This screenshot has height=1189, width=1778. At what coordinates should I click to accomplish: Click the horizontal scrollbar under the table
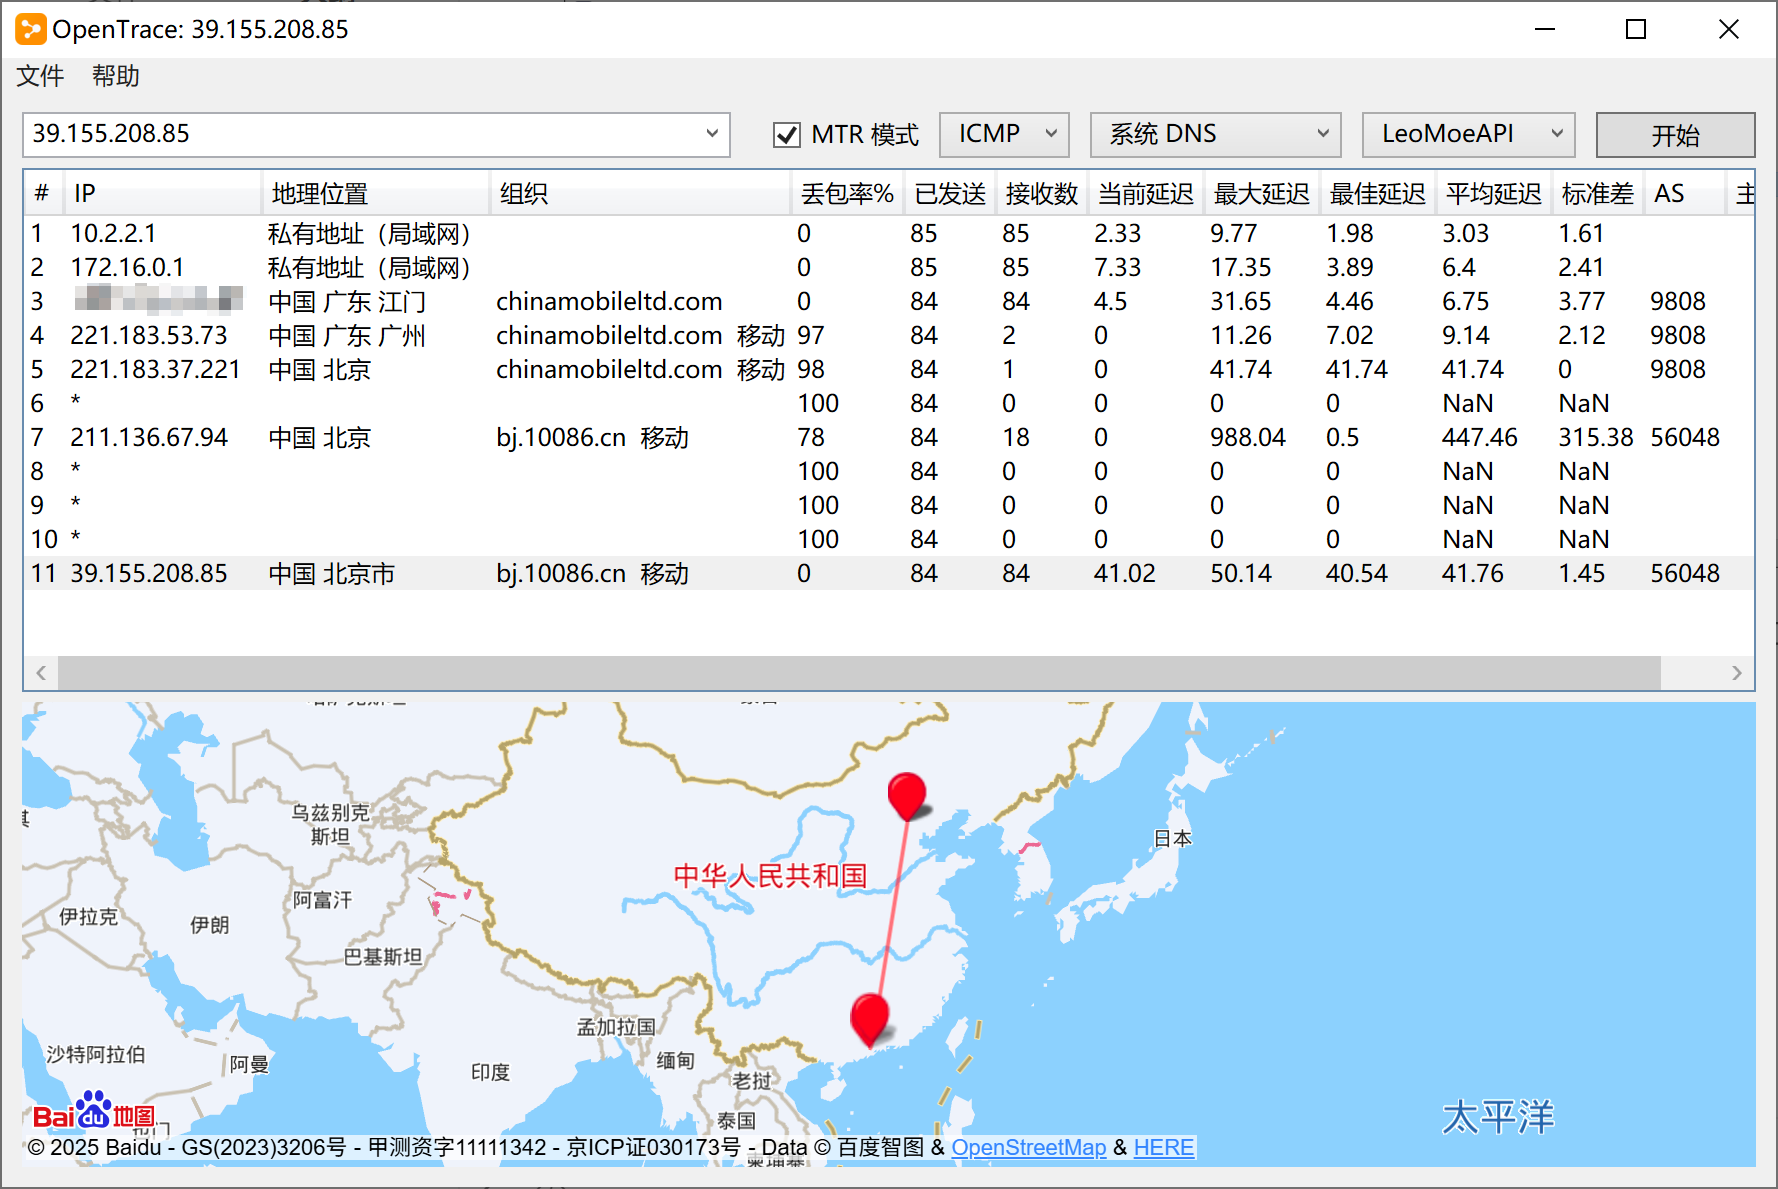coord(858,673)
